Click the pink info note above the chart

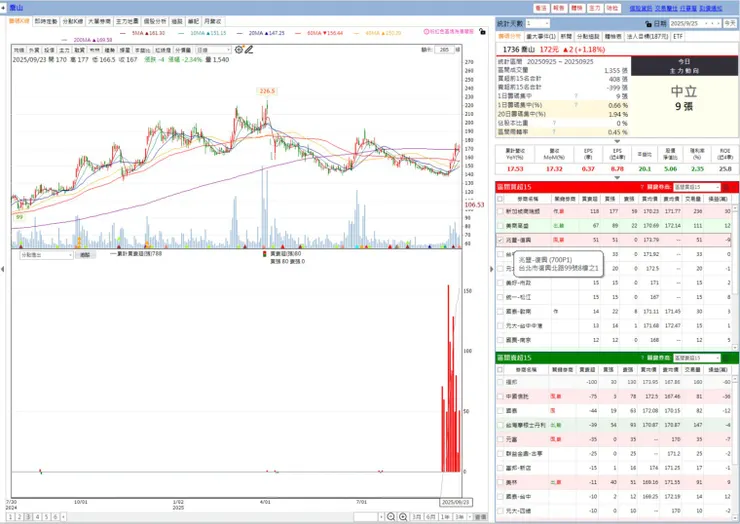(x=448, y=32)
